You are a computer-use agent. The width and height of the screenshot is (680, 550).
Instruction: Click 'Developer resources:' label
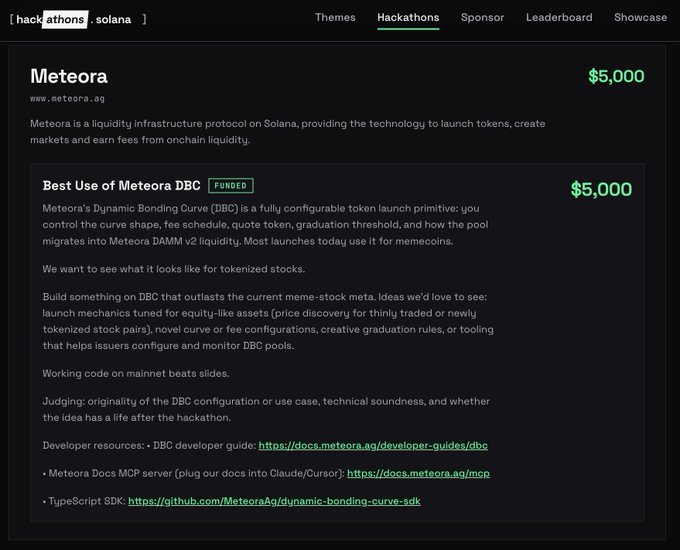pyautogui.click(x=93, y=445)
